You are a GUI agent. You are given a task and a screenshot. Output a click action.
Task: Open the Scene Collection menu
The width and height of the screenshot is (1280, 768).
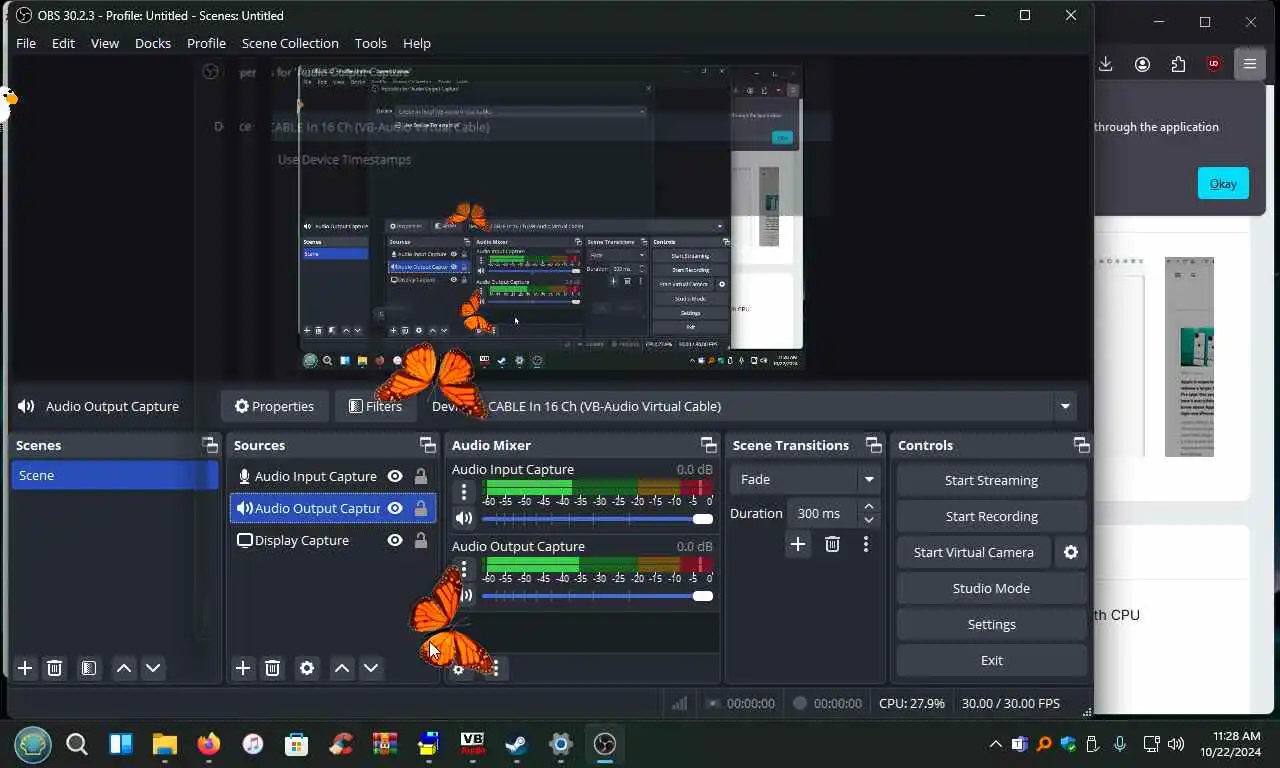pyautogui.click(x=290, y=43)
